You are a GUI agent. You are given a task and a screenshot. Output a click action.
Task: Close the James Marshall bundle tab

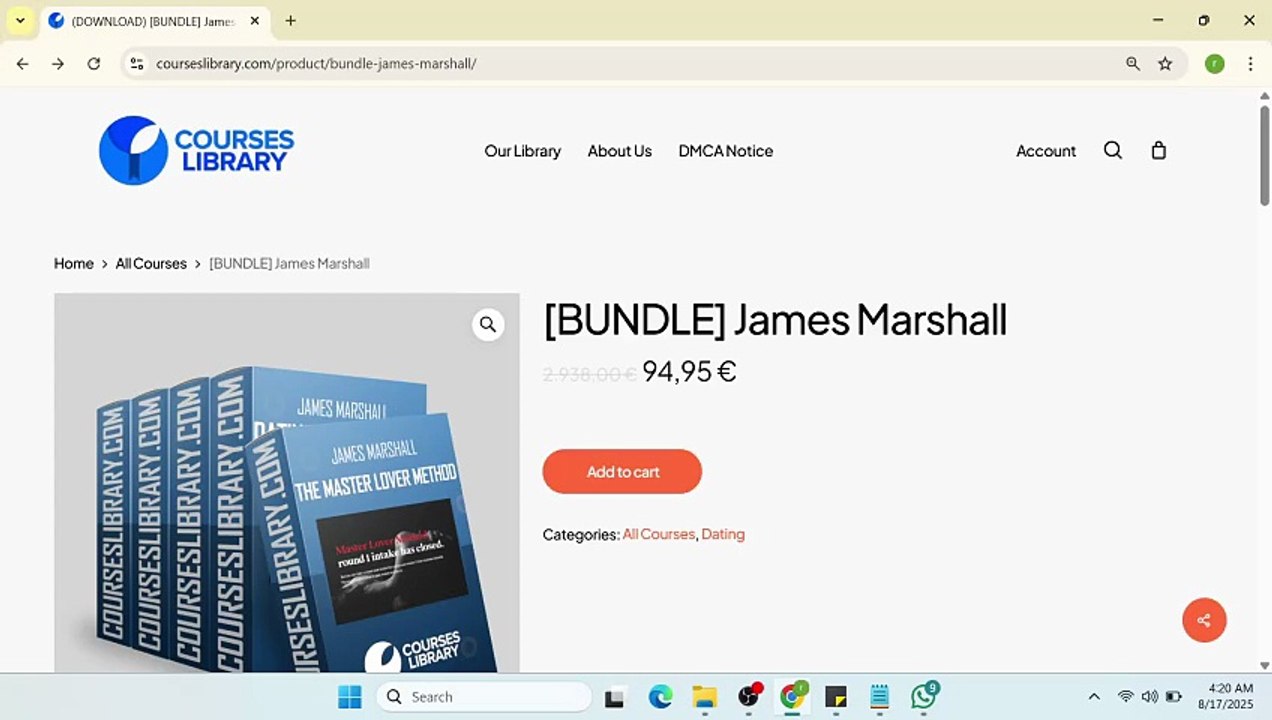coord(254,20)
